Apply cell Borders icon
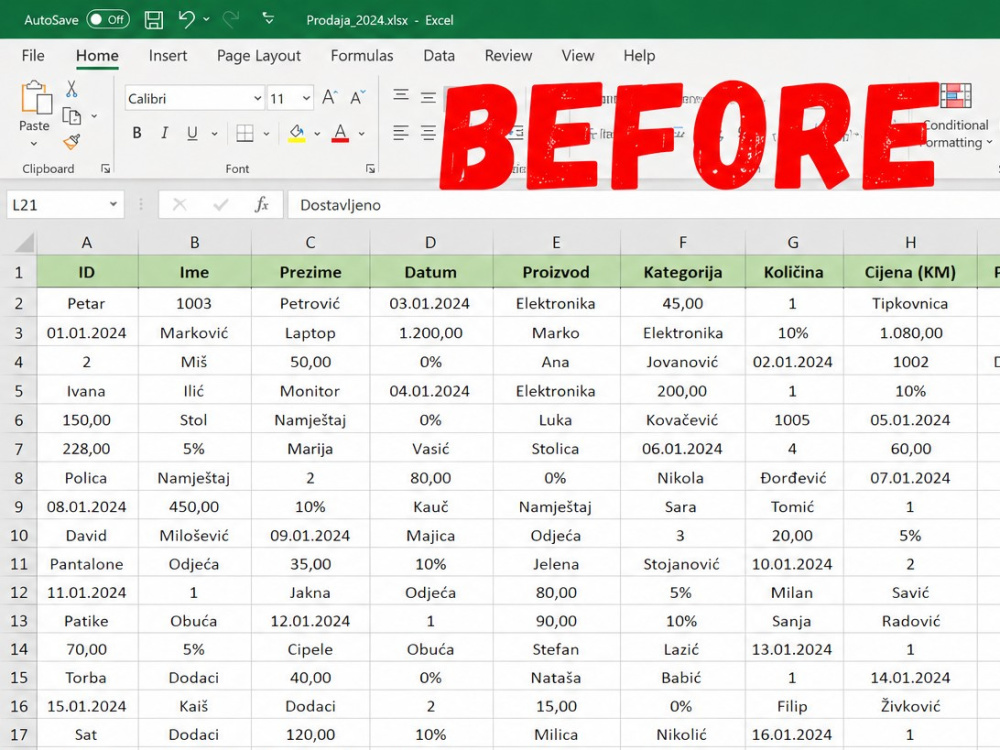The width and height of the screenshot is (1000, 750). (x=245, y=133)
